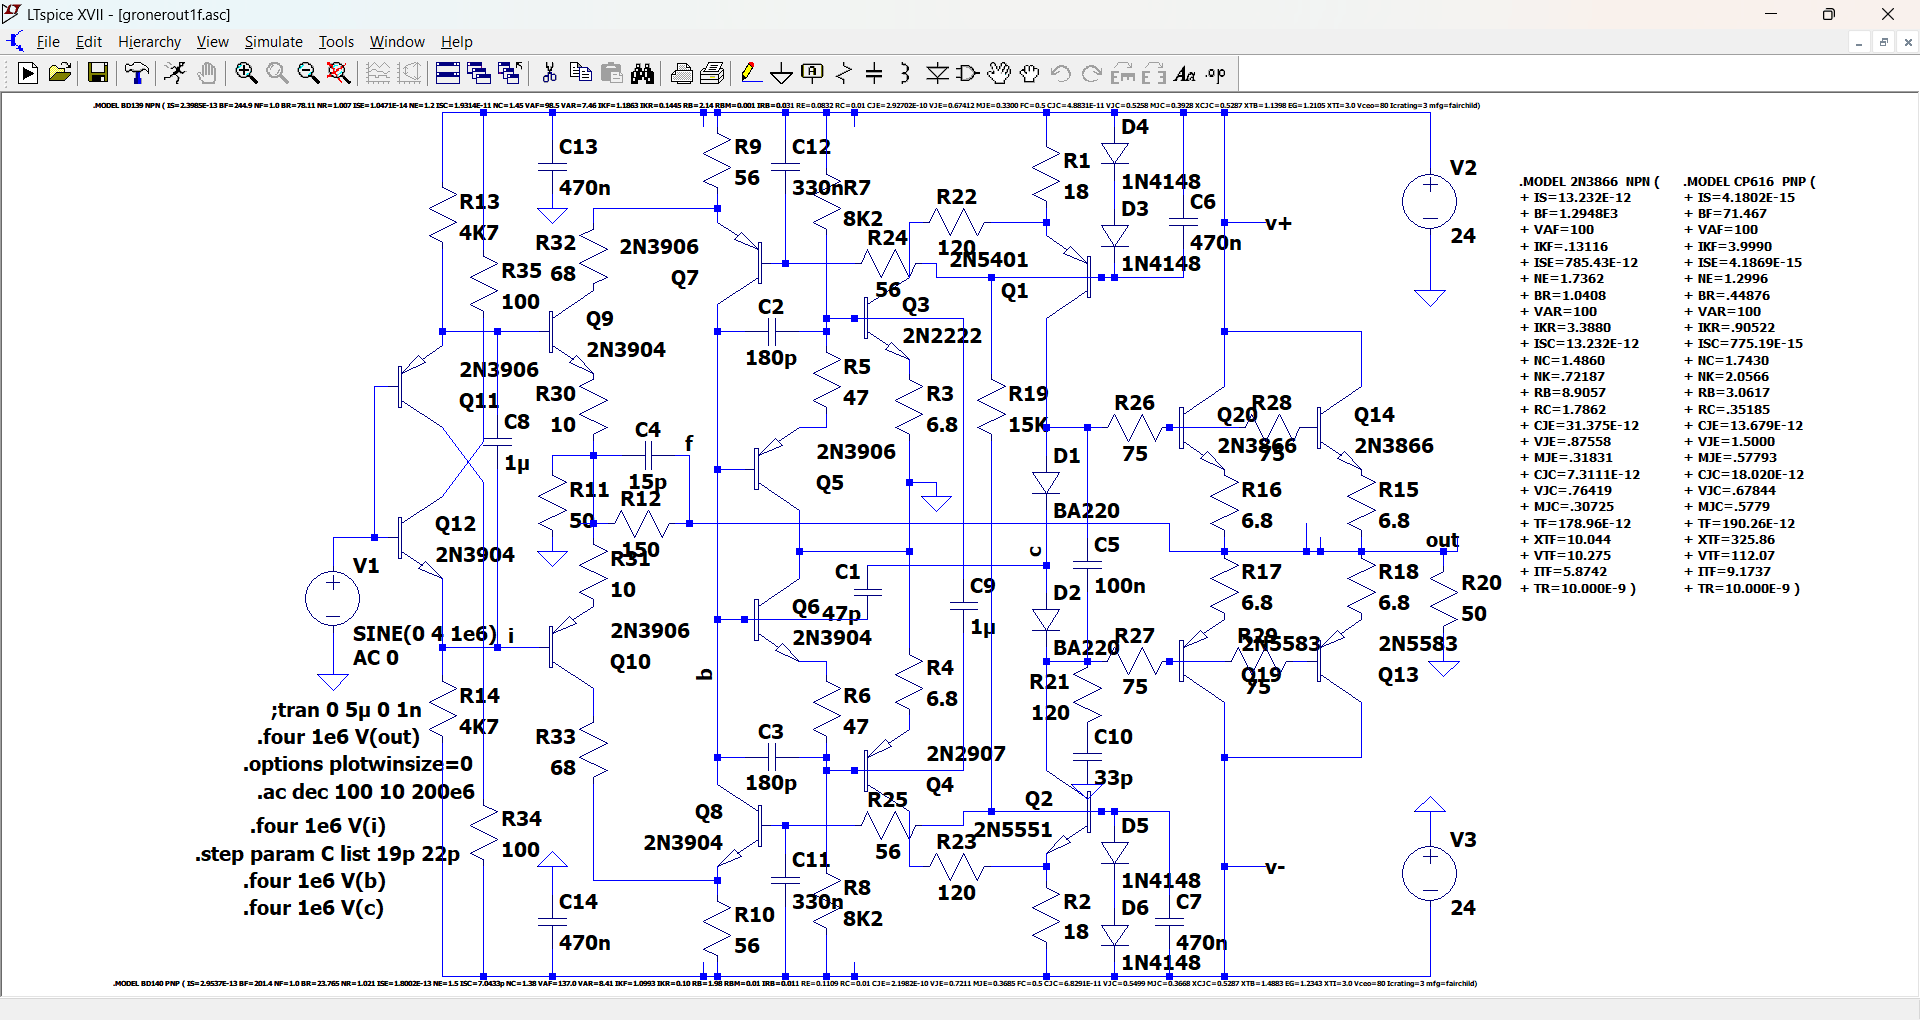Image resolution: width=1920 pixels, height=1020 pixels.
Task: Place a Capacitor component
Action: [874, 73]
